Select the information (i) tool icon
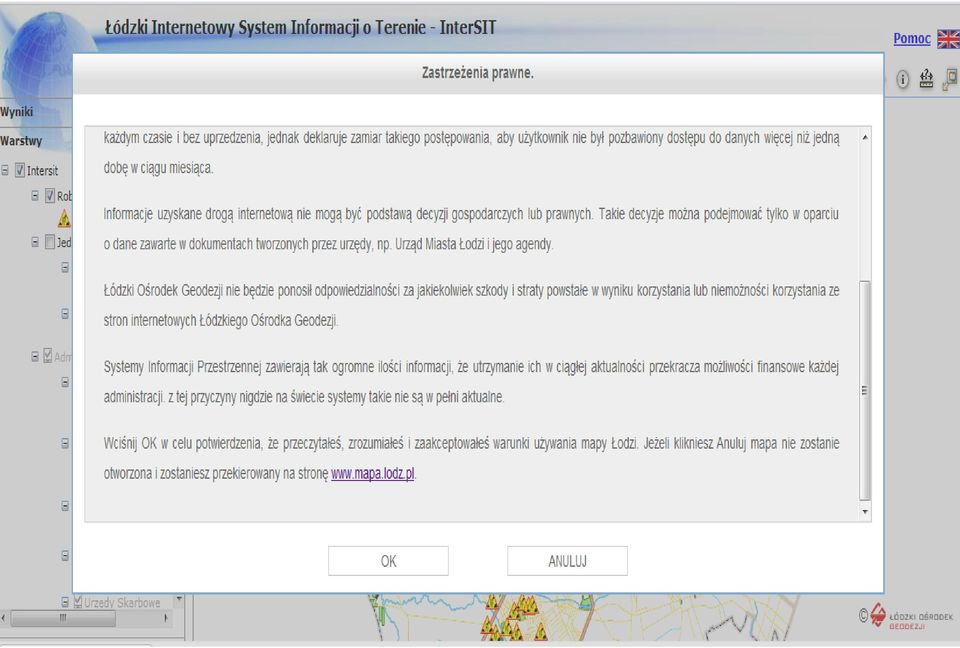Screen dimensions: 960x648 (902, 79)
